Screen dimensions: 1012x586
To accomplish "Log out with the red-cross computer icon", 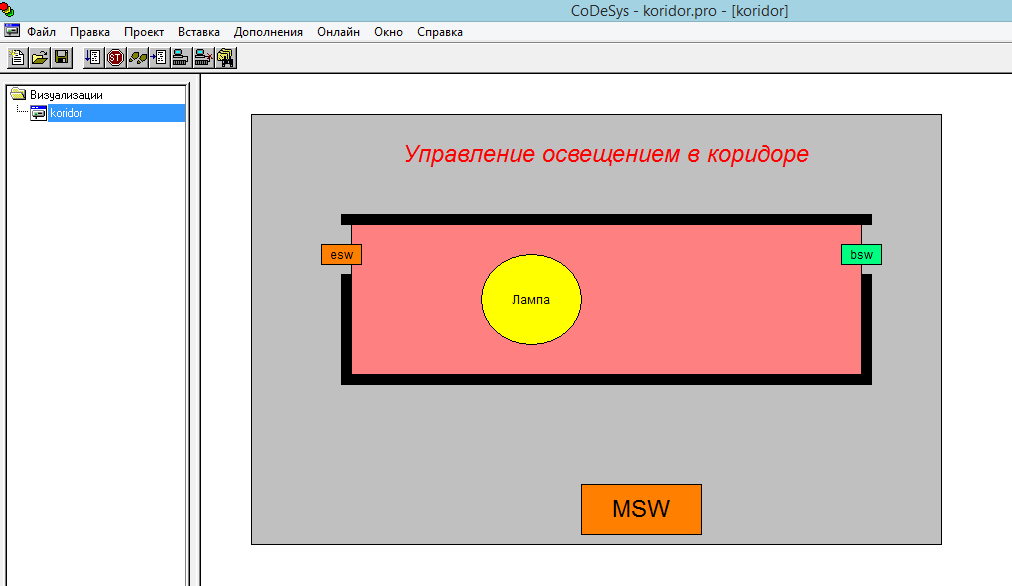I will pyautogui.click(x=203, y=57).
